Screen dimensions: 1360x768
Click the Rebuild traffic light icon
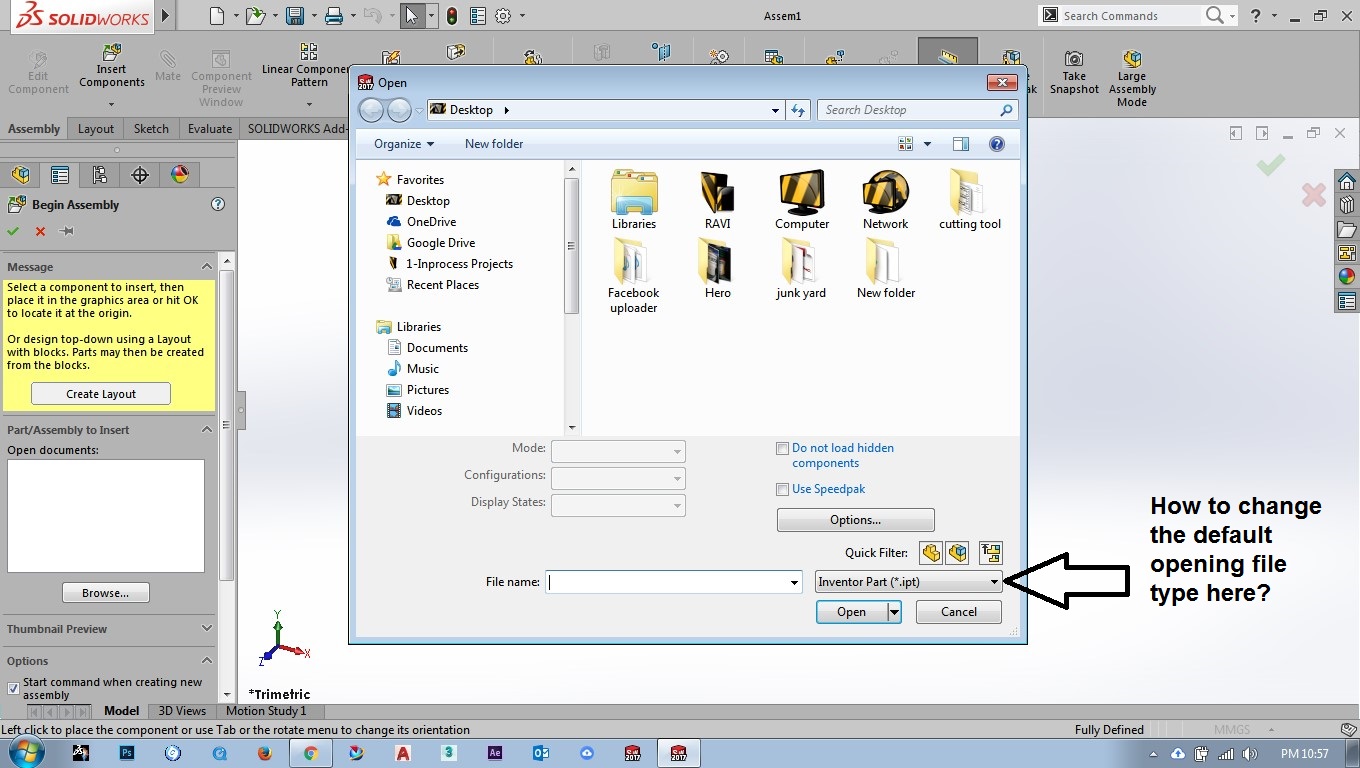pyautogui.click(x=452, y=16)
